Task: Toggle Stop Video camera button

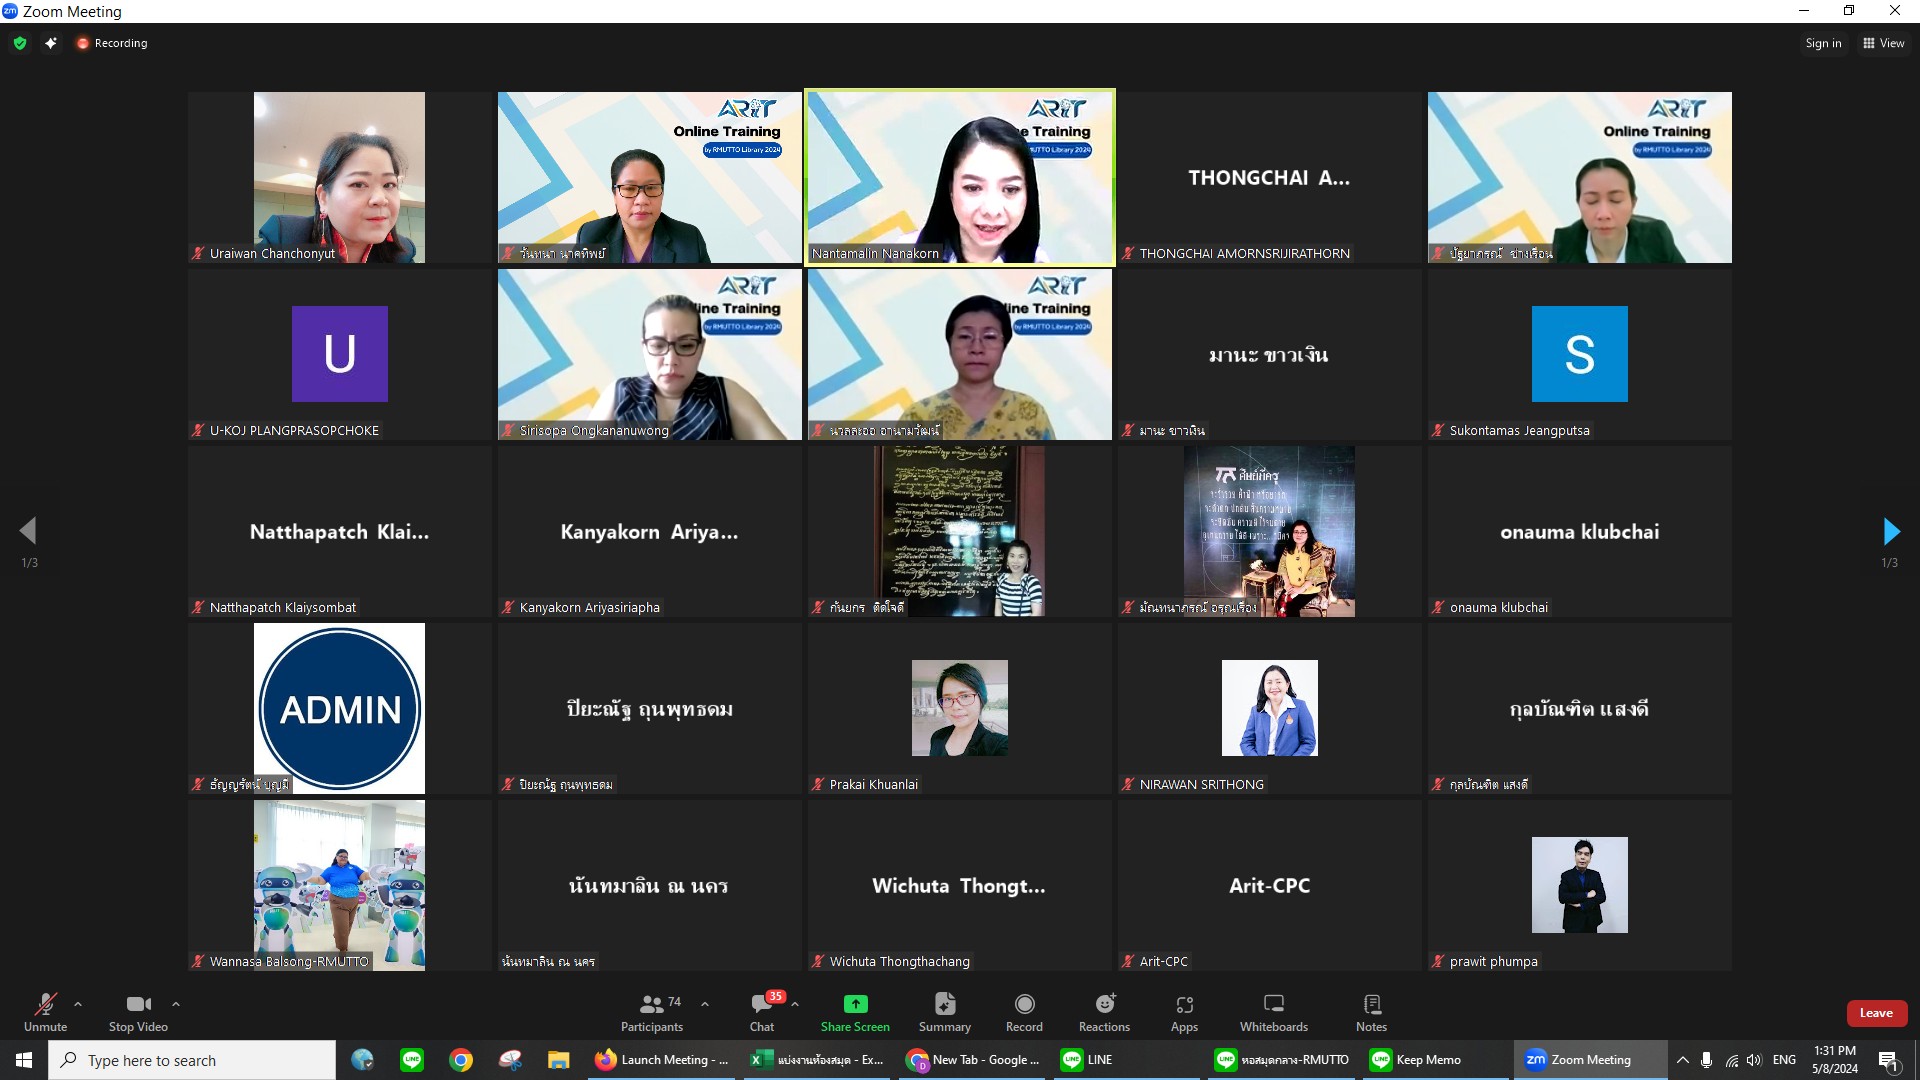Action: [138, 1012]
